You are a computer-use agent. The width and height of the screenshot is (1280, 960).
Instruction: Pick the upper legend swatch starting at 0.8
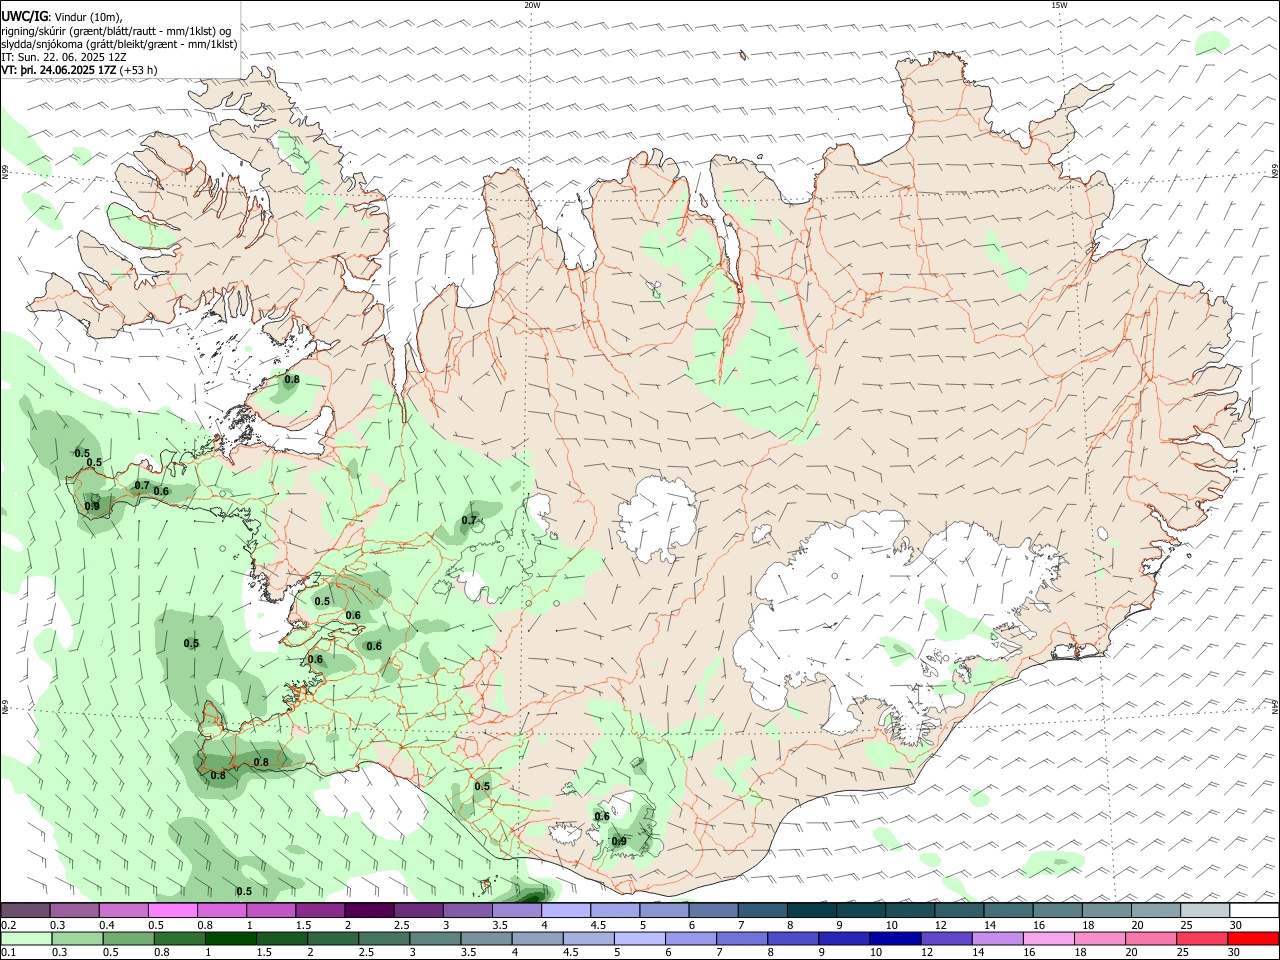point(222,911)
